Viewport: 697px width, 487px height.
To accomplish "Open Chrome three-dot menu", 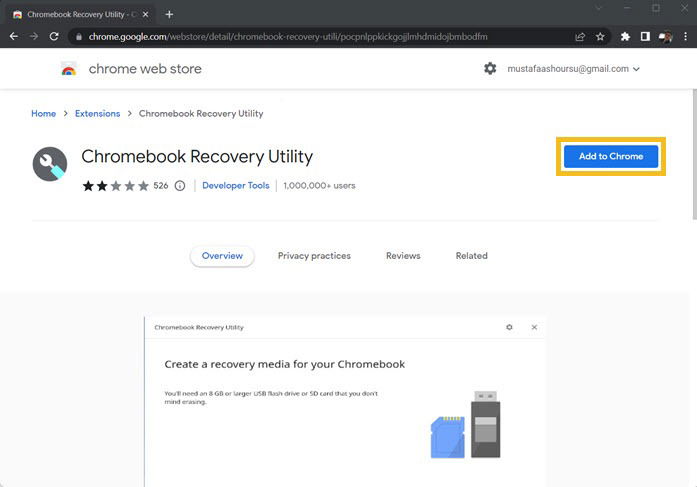I will click(x=685, y=37).
